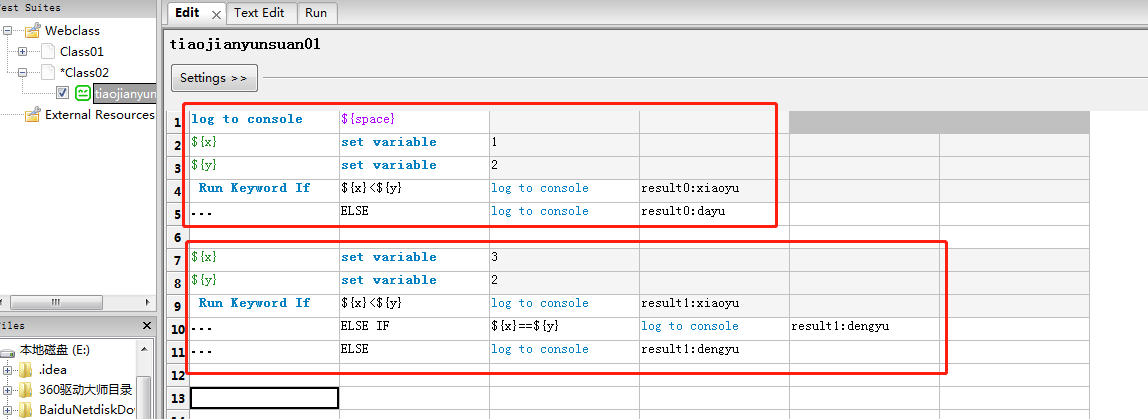
Task: Select the tiaojianyunsuan test case item
Action: 125,94
